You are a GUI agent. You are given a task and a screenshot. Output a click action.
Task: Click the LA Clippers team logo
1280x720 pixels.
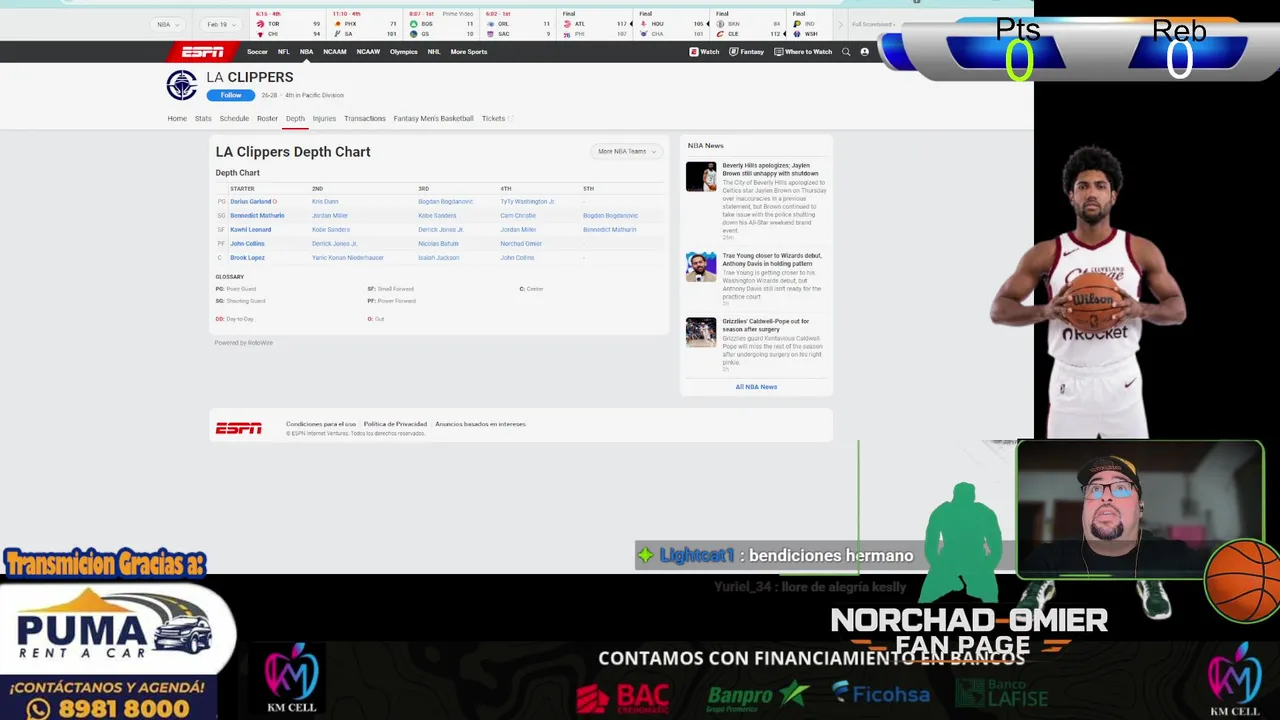click(x=182, y=85)
